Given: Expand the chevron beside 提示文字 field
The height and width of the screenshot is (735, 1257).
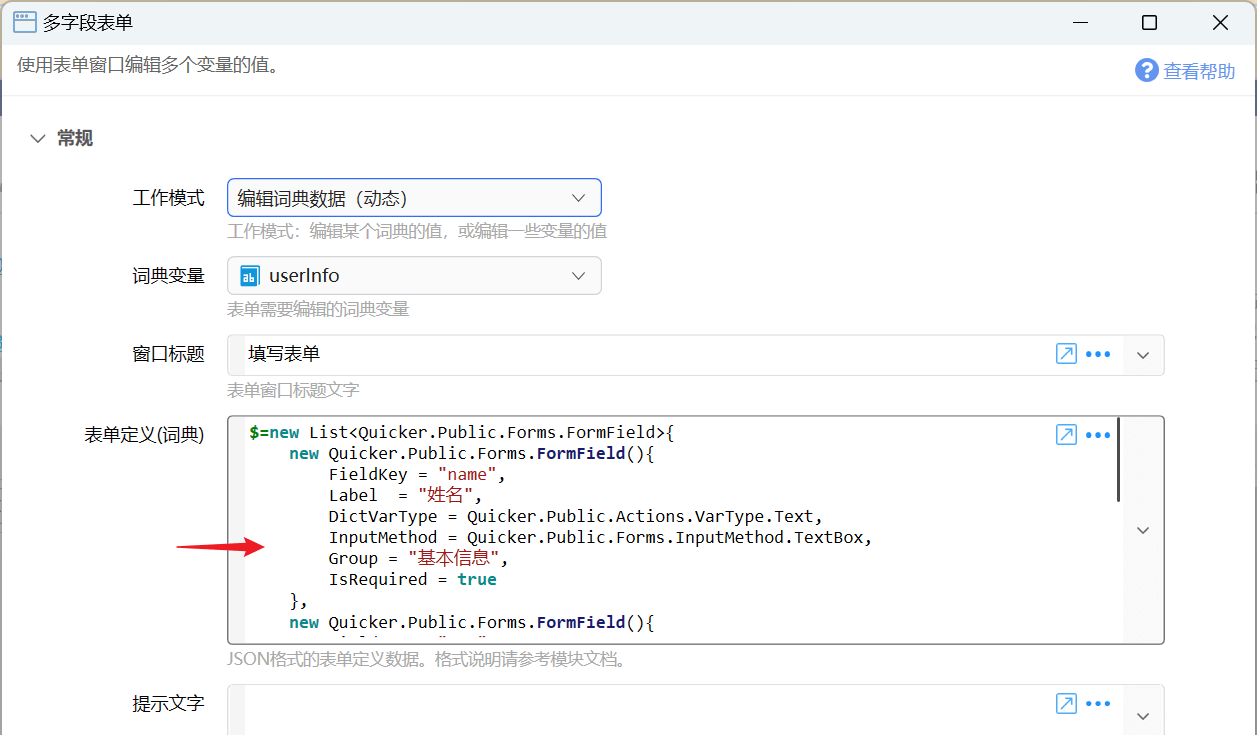Looking at the screenshot, I should [x=1144, y=715].
